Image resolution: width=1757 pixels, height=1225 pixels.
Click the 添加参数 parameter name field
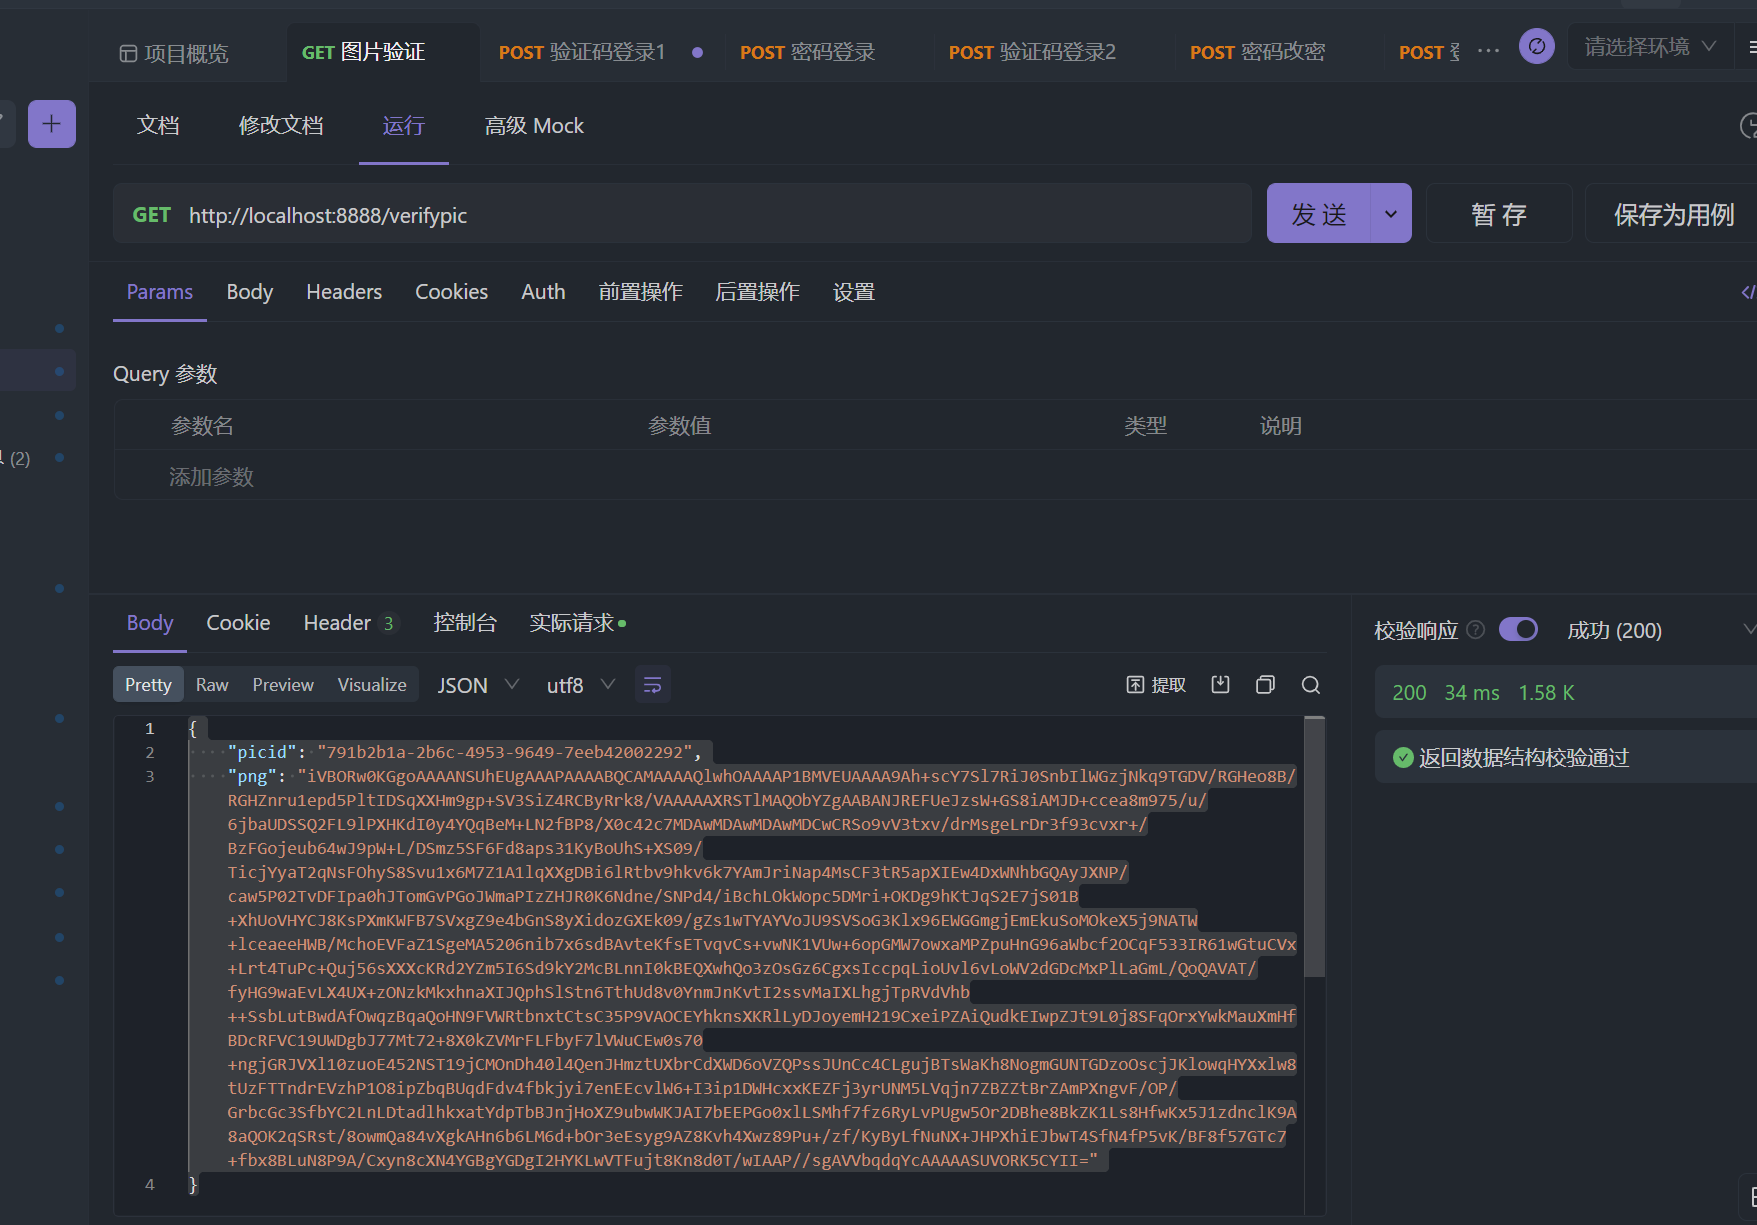click(211, 477)
